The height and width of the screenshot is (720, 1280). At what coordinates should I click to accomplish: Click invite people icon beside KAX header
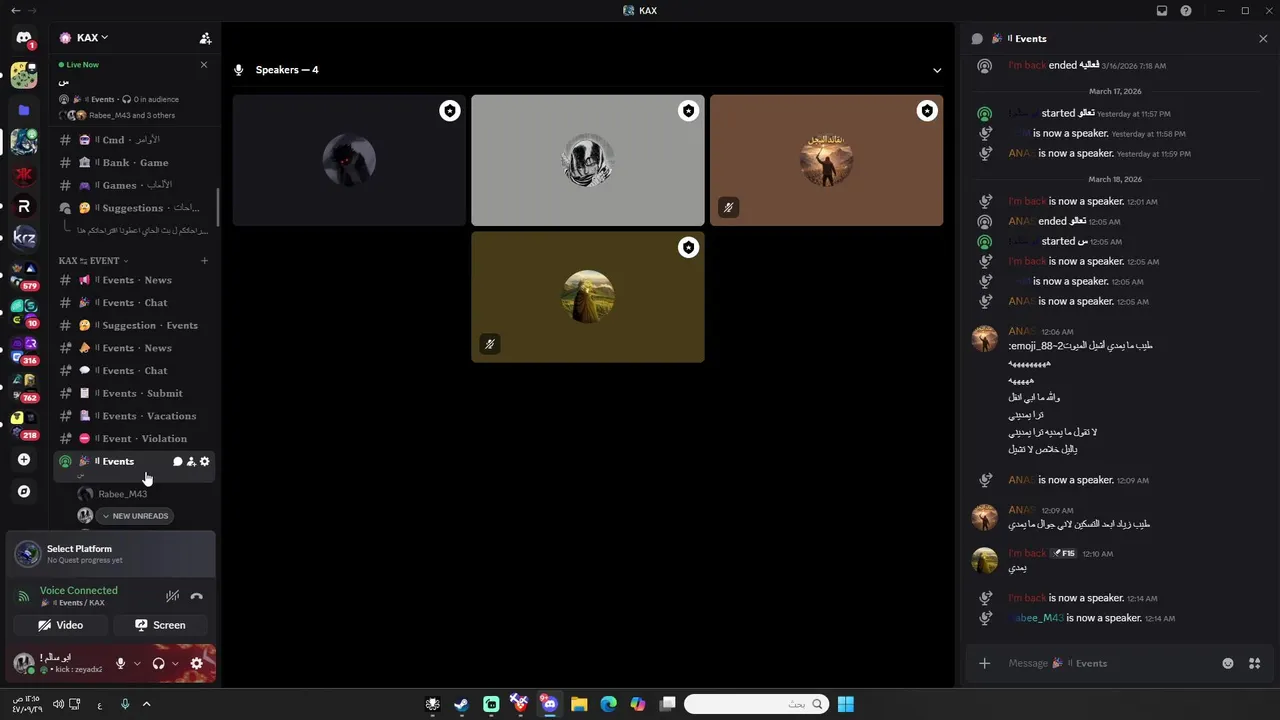click(x=205, y=38)
